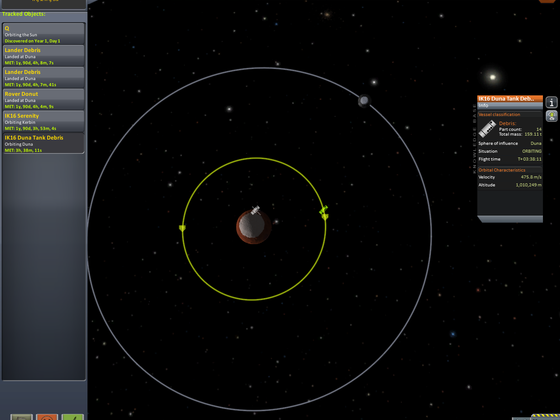
Task: Click the 'IK16 Duna Tank Deb..' panel title
Action: click(x=510, y=99)
